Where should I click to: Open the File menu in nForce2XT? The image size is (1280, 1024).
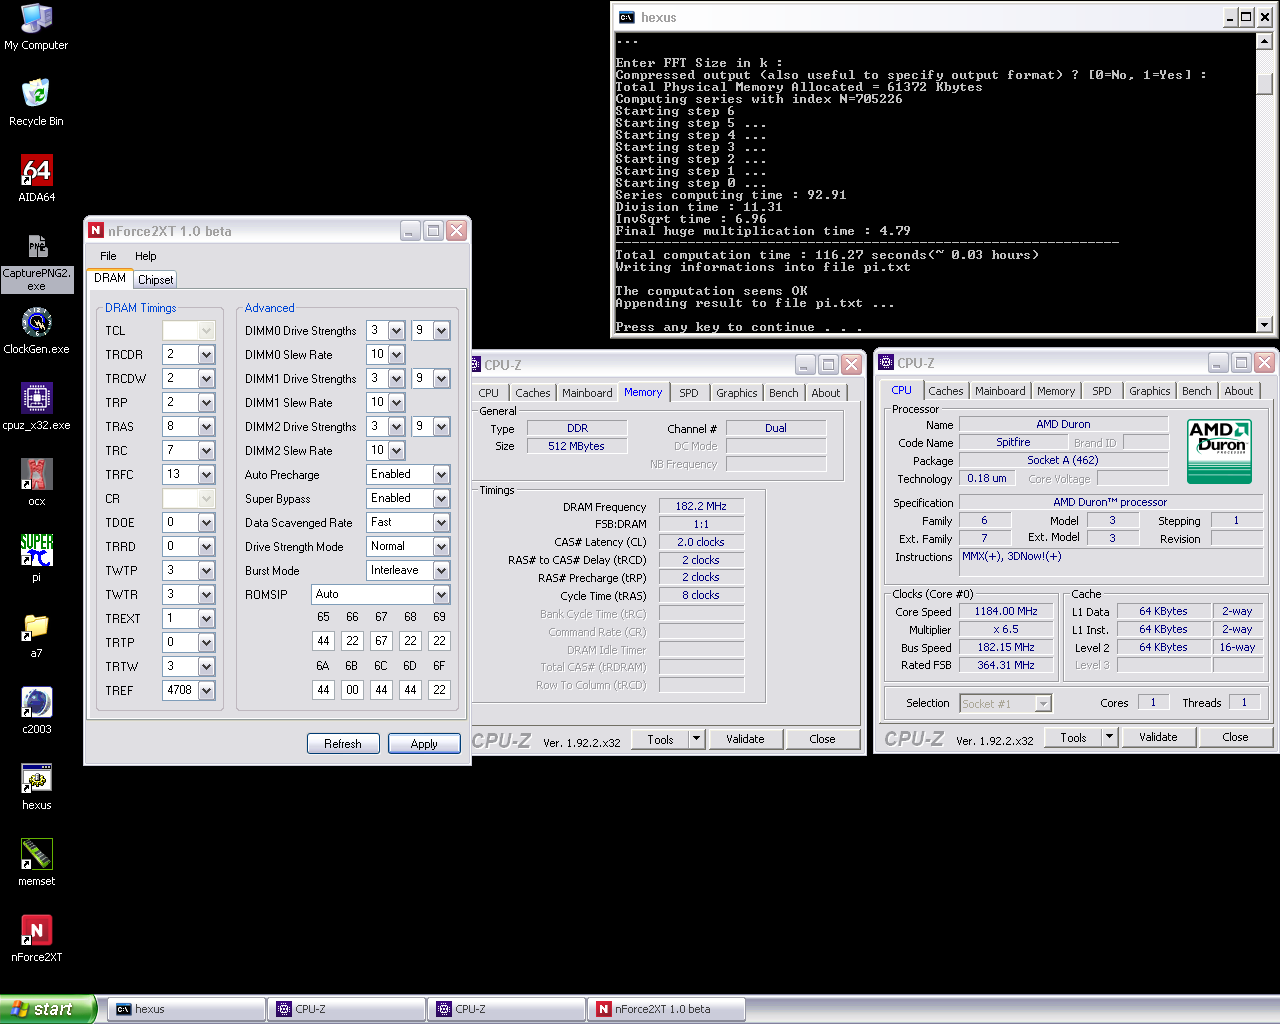108,256
